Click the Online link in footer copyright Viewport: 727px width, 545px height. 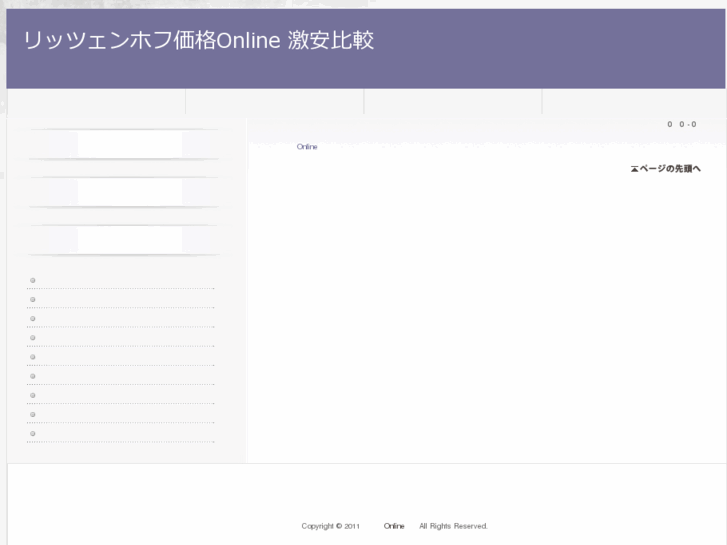coord(394,526)
